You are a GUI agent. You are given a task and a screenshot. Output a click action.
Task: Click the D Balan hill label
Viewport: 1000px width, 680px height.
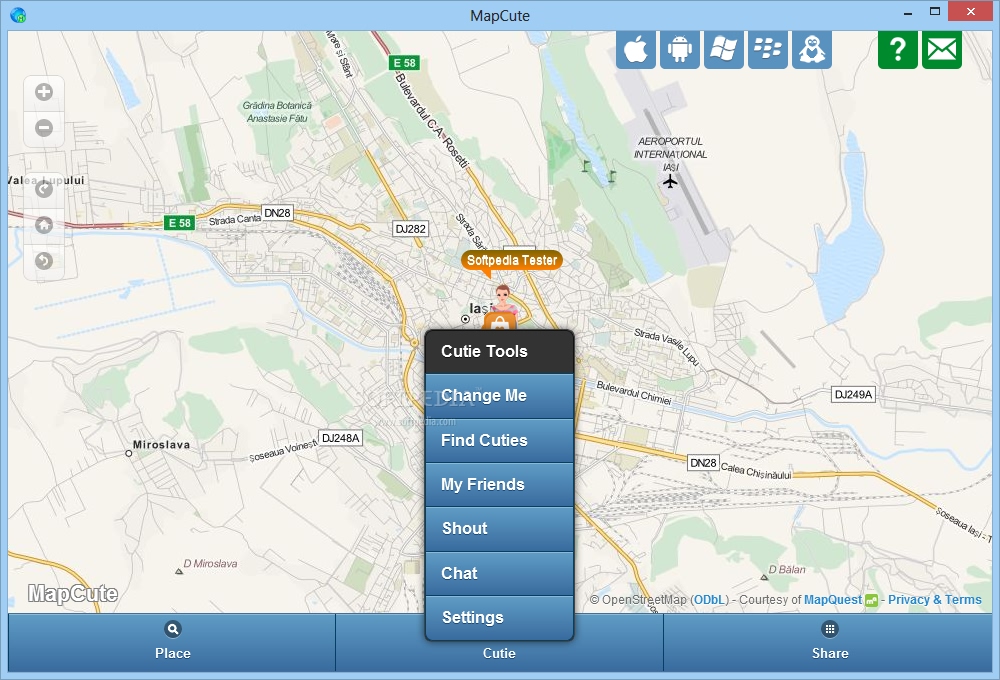coord(786,569)
